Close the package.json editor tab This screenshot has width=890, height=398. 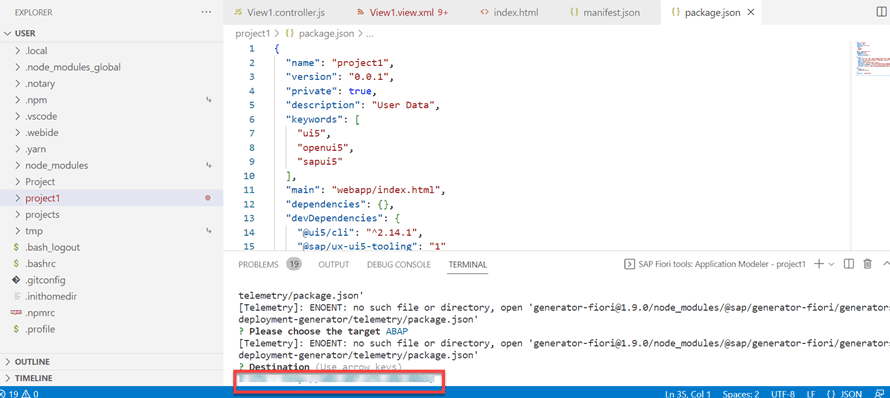751,12
